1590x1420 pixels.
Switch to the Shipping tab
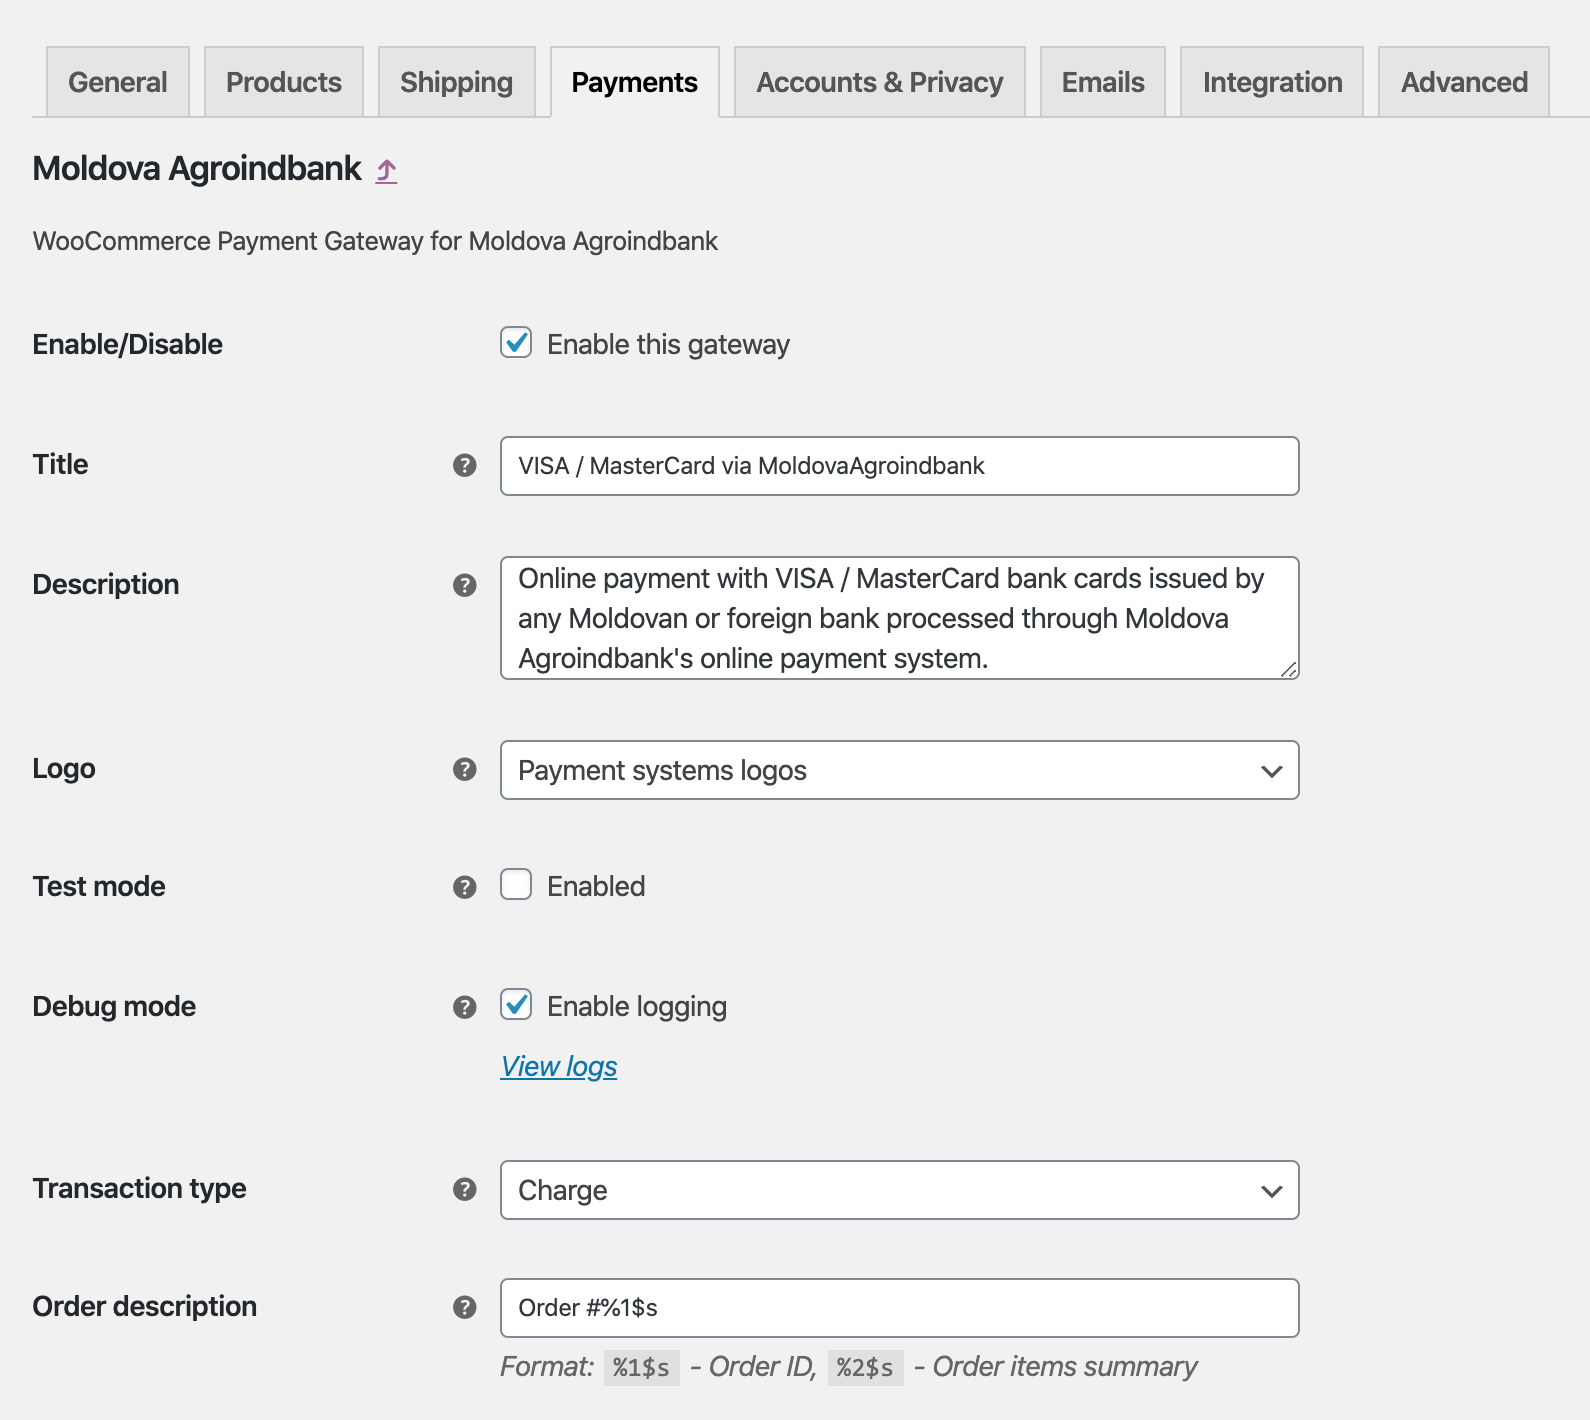pos(456,82)
